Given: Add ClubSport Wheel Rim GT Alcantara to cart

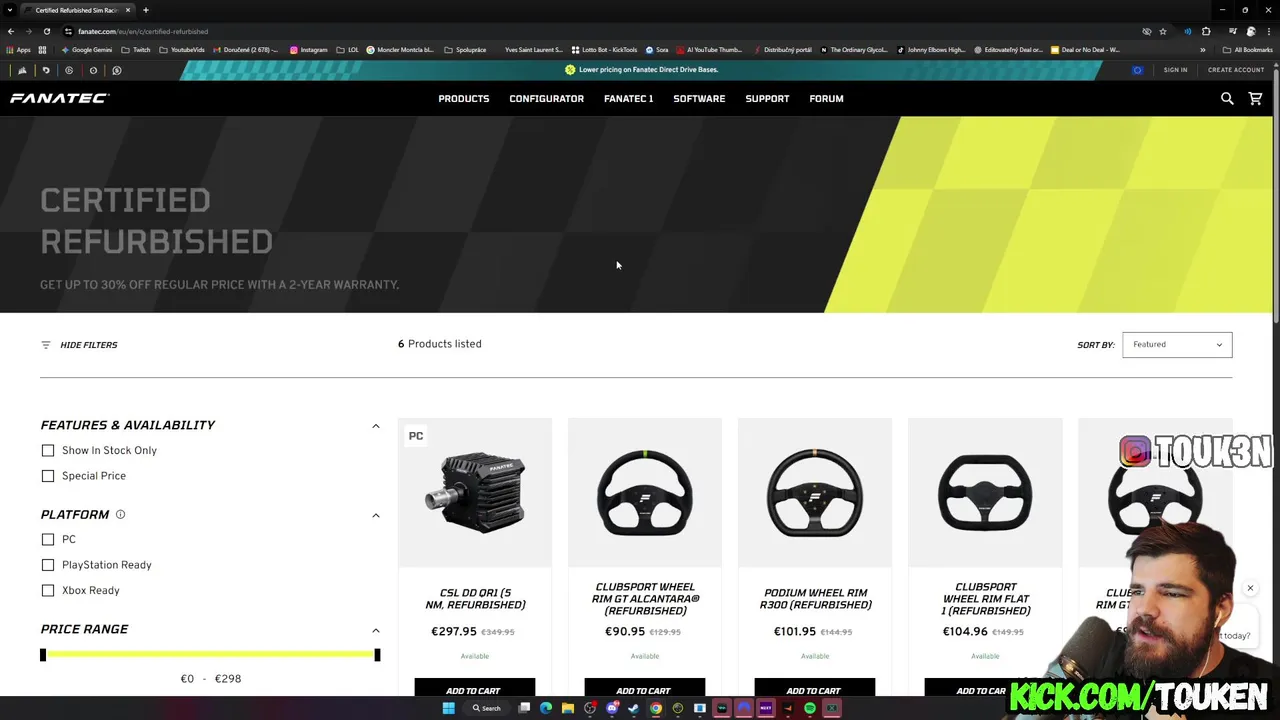Looking at the screenshot, I should point(645,690).
